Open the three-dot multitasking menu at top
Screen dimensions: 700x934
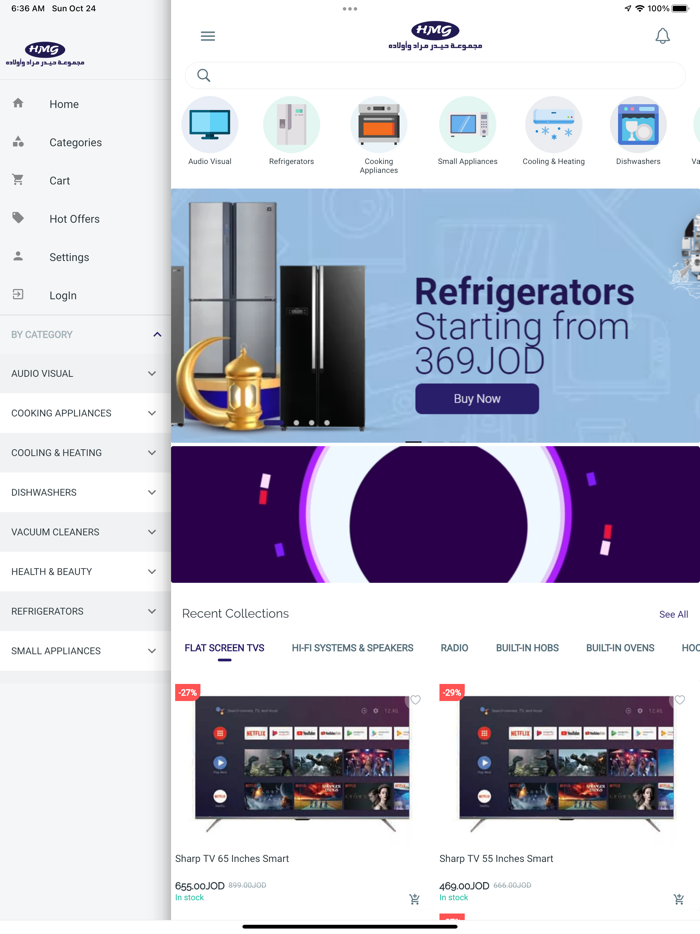[350, 9]
